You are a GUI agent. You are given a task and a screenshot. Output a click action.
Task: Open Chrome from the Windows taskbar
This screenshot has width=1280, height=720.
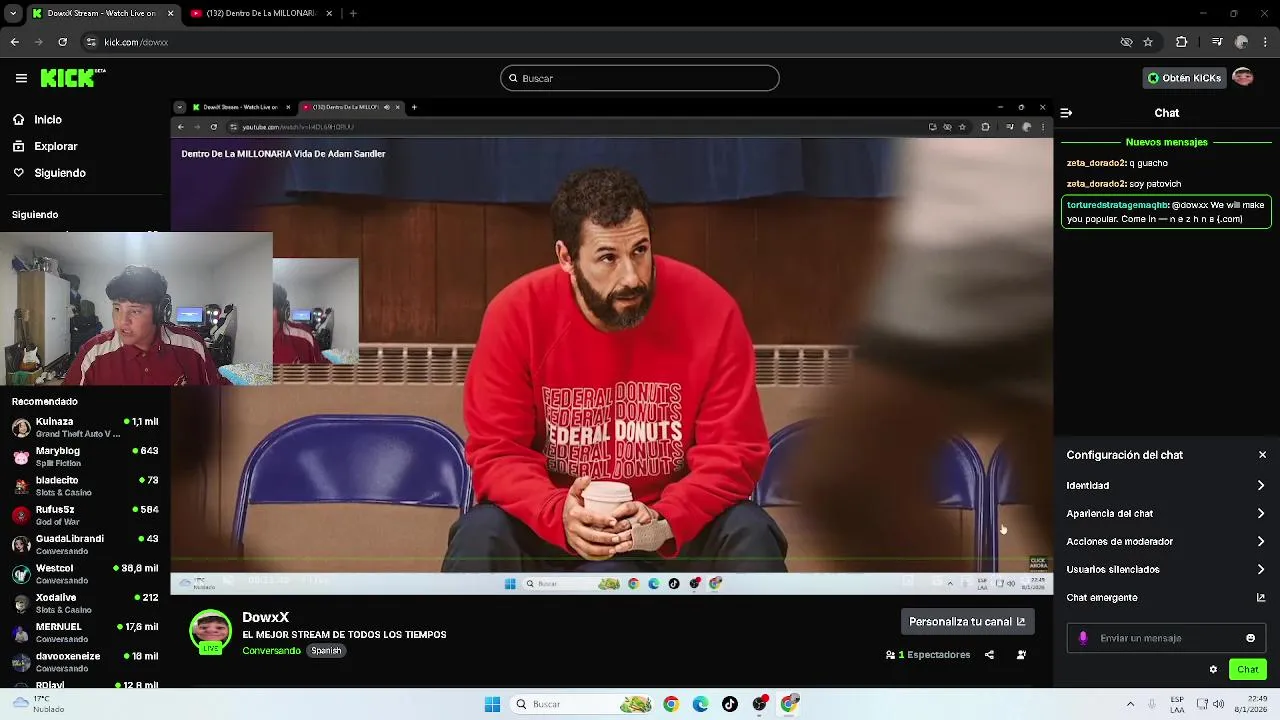pos(671,704)
